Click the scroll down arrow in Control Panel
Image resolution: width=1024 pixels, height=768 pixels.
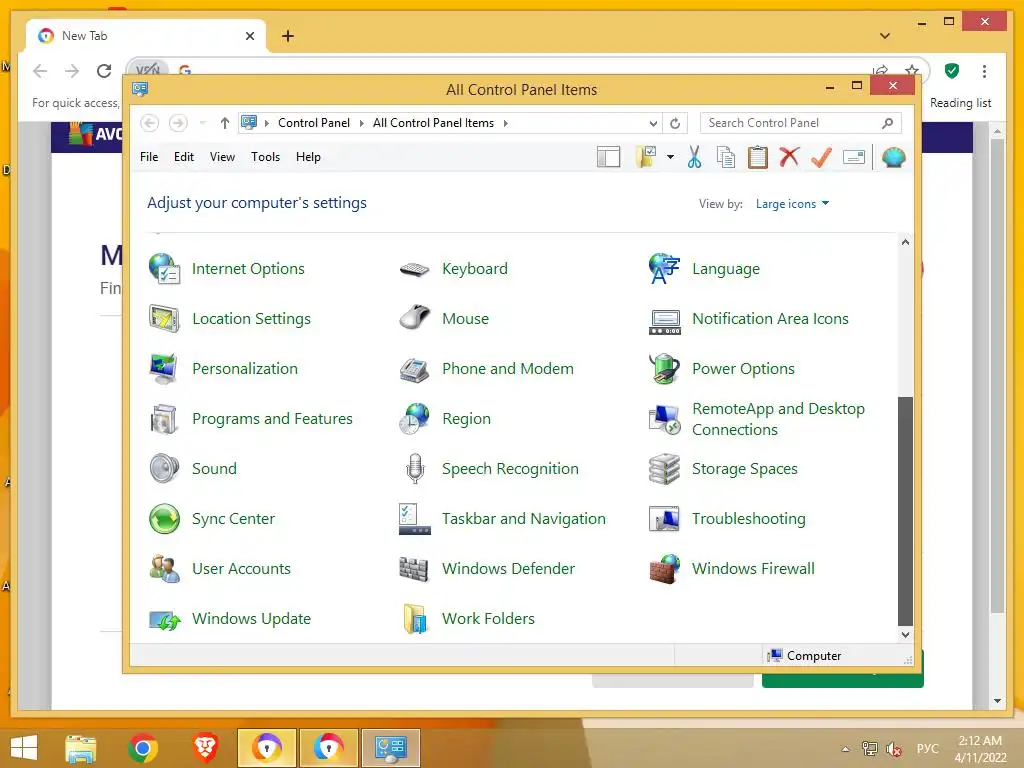(905, 635)
